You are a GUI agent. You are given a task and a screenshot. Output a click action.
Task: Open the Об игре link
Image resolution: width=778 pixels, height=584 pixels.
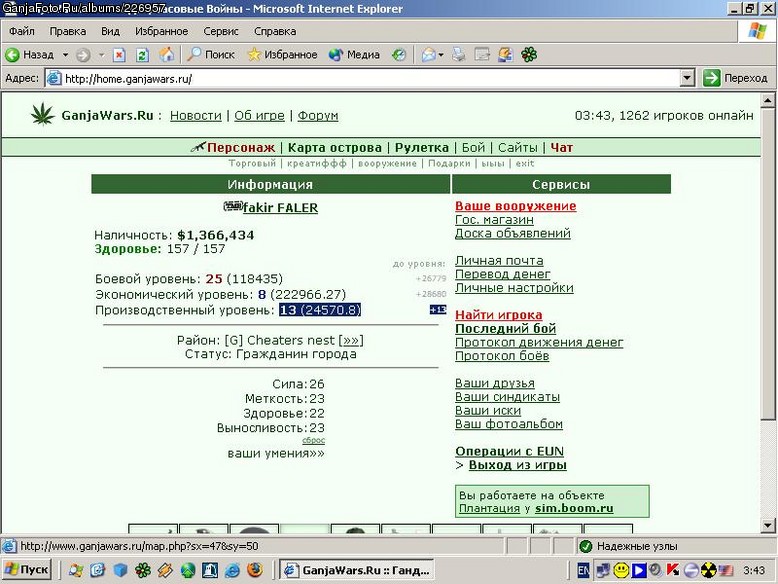pyautogui.click(x=259, y=116)
